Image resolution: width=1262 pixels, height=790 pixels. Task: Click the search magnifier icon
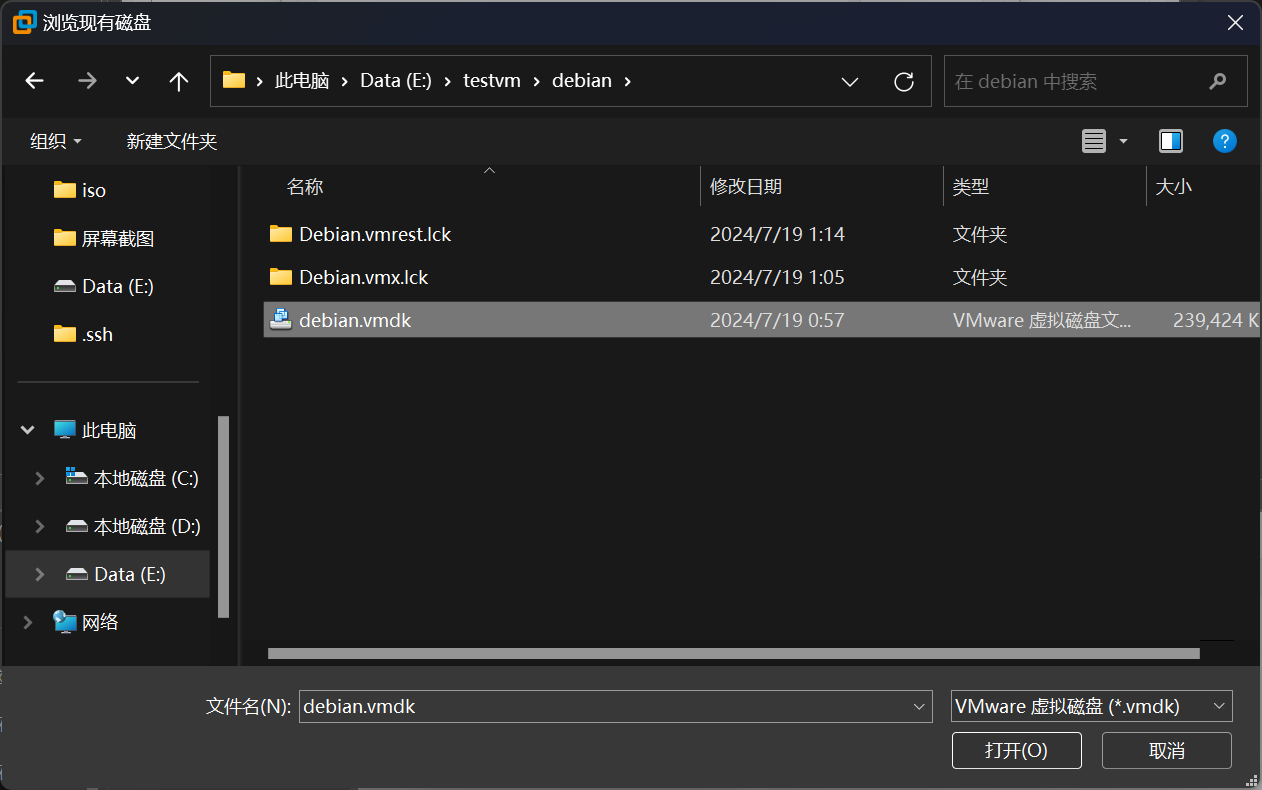1217,81
